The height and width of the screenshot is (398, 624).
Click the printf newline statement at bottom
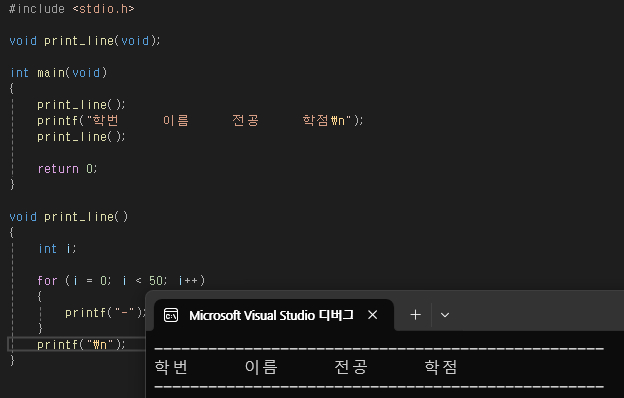pyautogui.click(x=81, y=345)
